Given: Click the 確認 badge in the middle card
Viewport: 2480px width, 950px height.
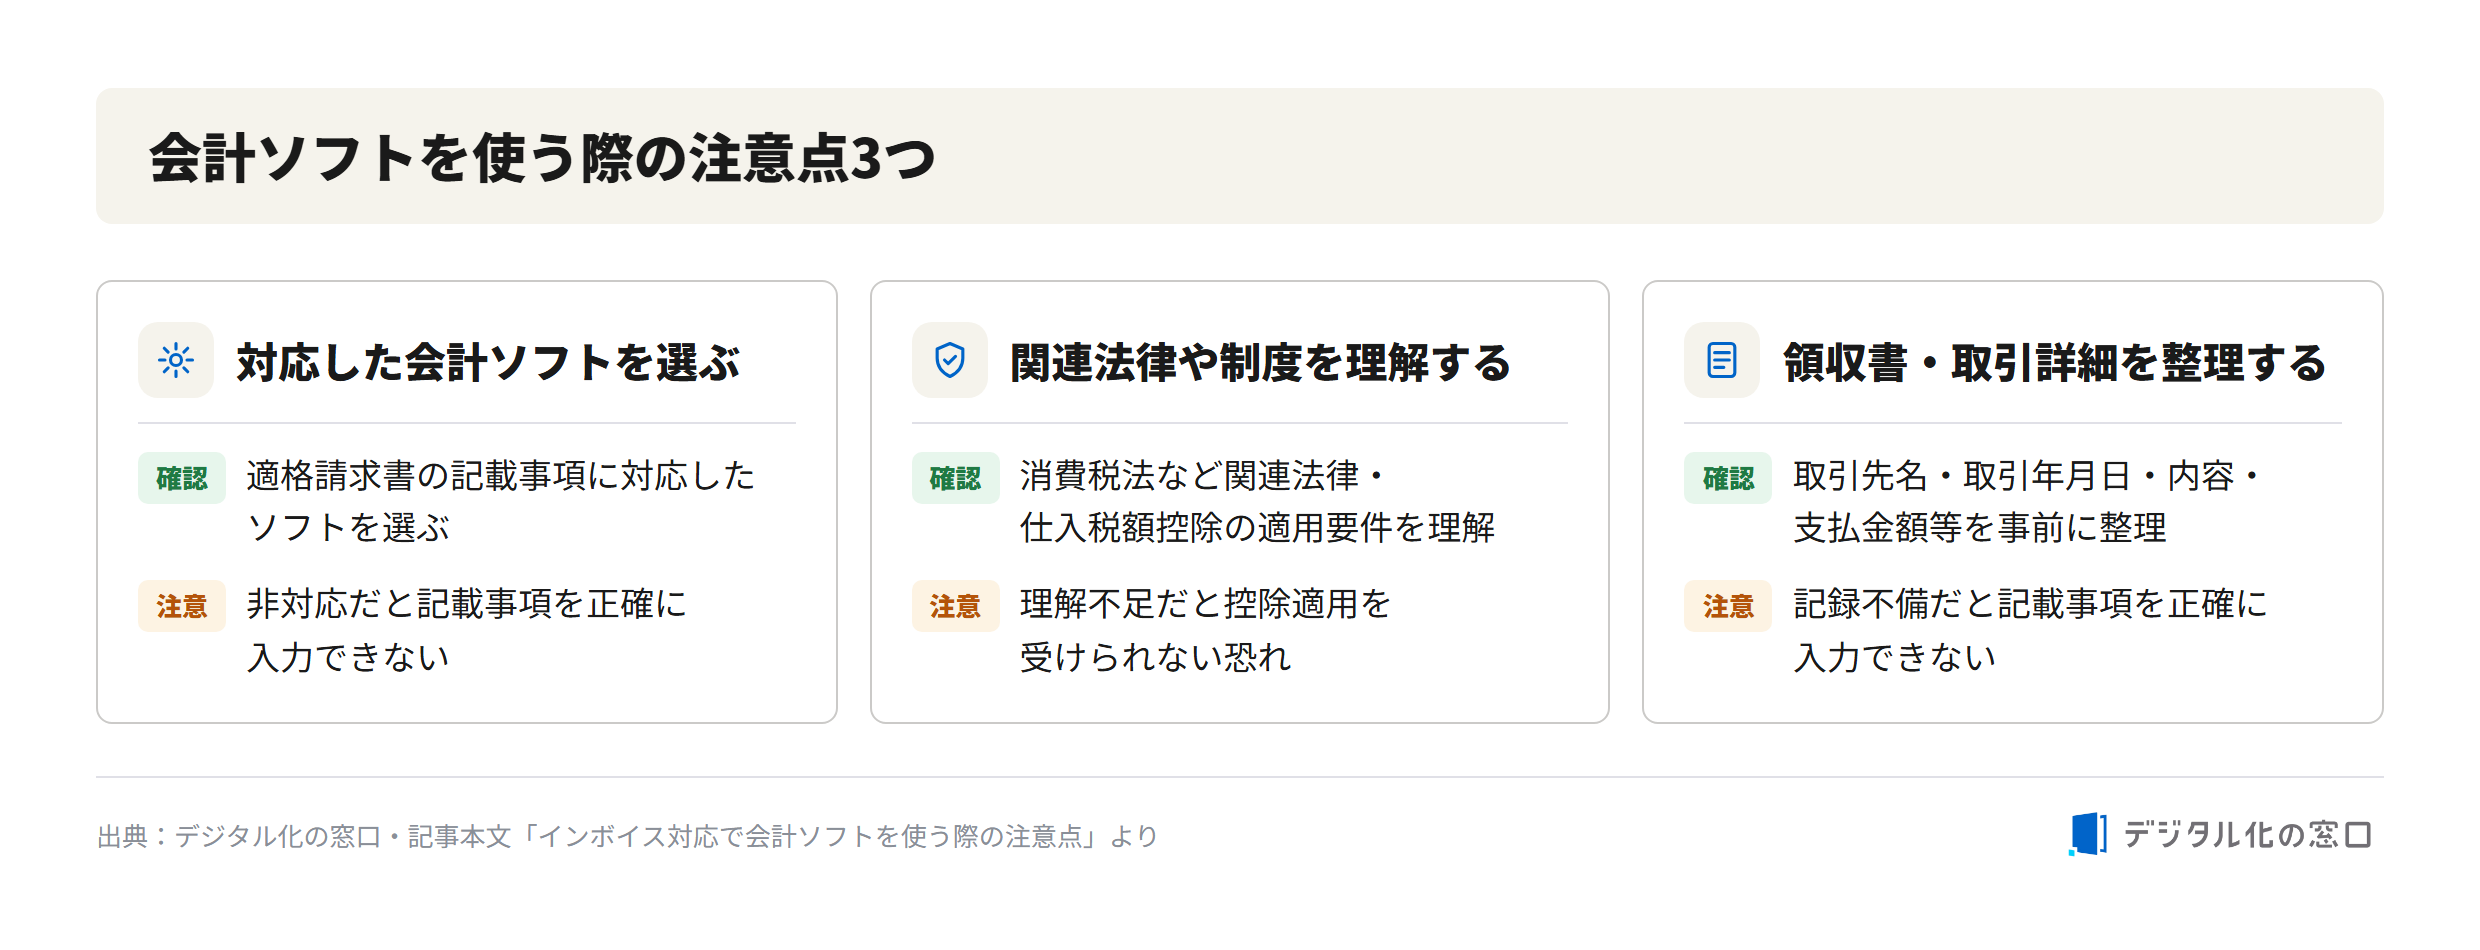Looking at the screenshot, I should click(955, 478).
